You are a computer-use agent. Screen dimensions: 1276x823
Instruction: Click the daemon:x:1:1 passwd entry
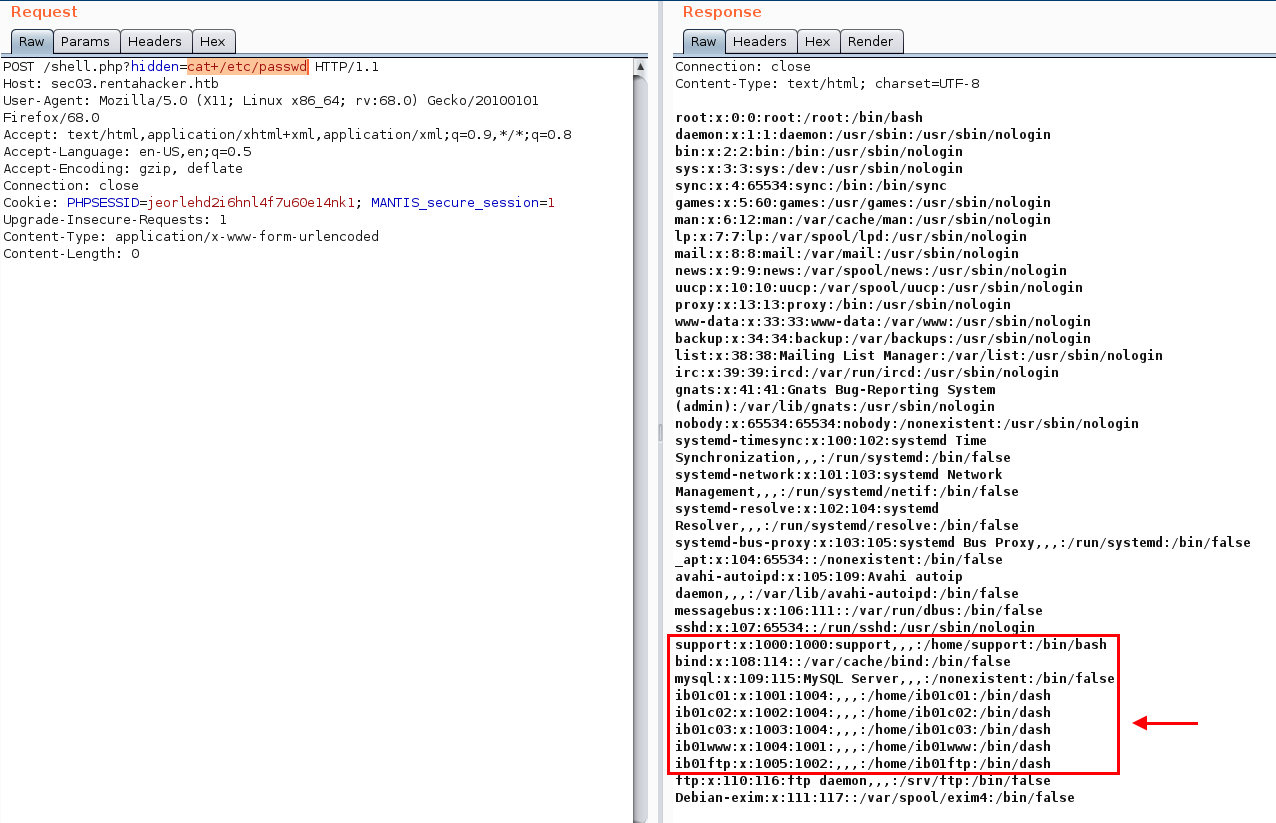coord(863,135)
